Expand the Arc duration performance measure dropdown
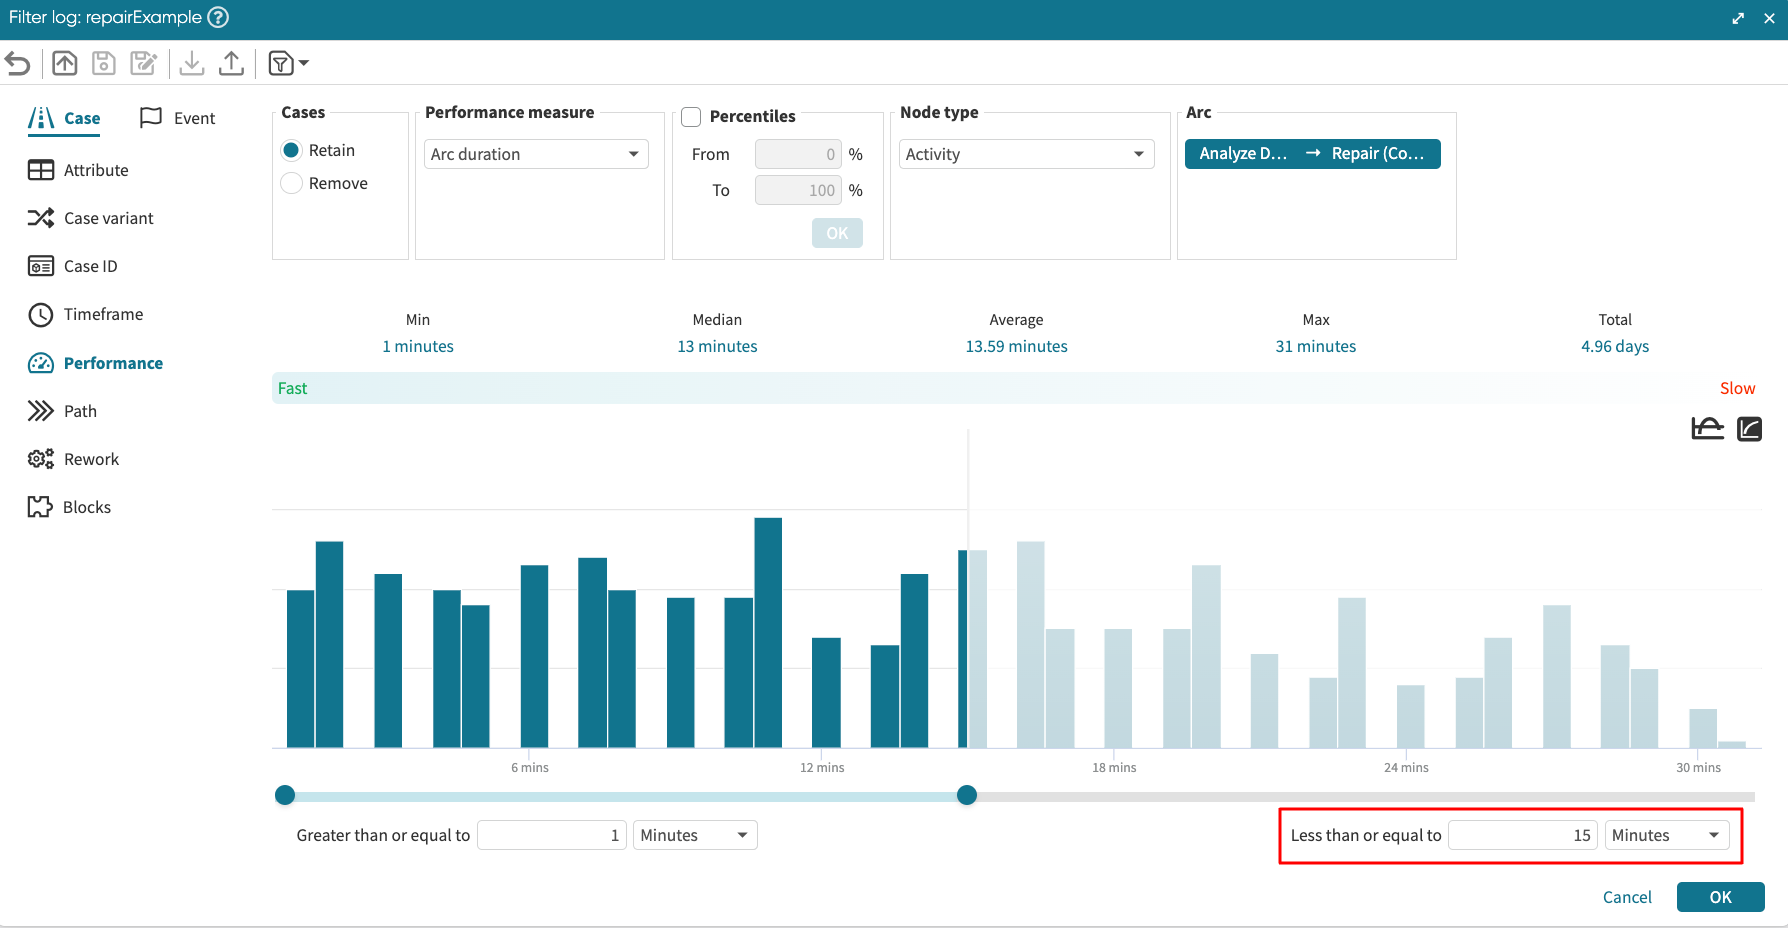This screenshot has width=1788, height=928. [x=536, y=154]
